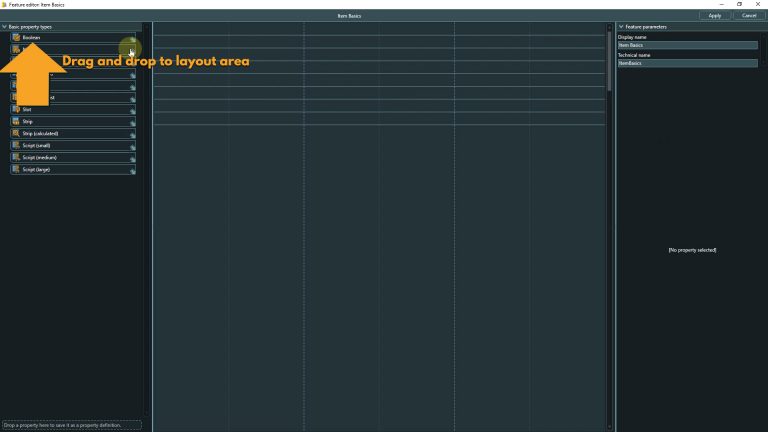
Task: Click the Apply button
Action: click(x=715, y=16)
